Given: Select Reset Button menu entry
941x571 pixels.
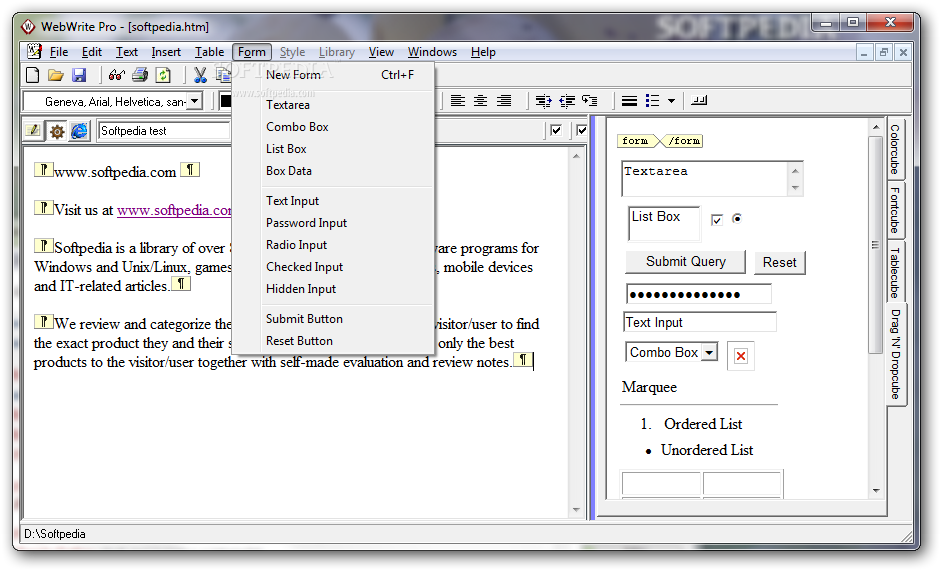Looking at the screenshot, I should pyautogui.click(x=333, y=341).
